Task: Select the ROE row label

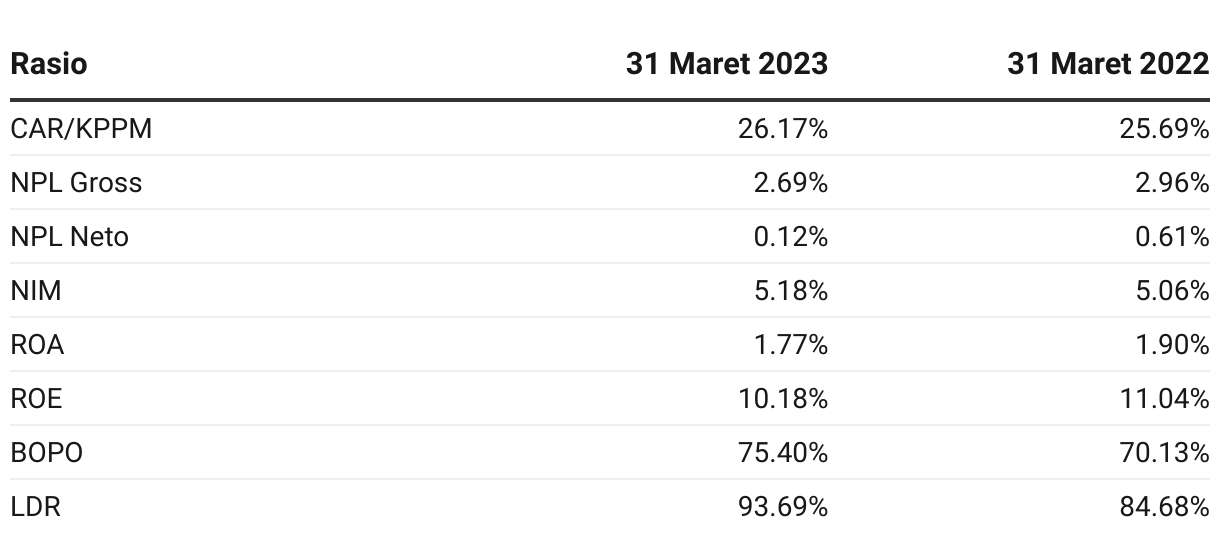Action: pyautogui.click(x=36, y=399)
